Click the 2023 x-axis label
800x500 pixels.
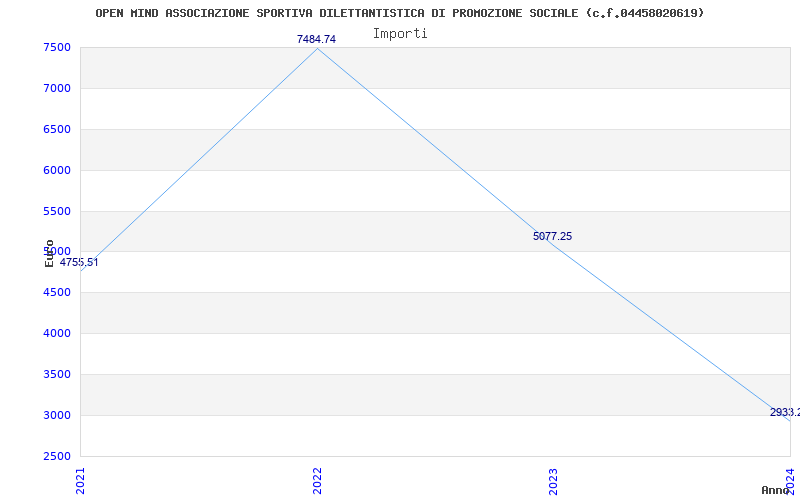554,481
